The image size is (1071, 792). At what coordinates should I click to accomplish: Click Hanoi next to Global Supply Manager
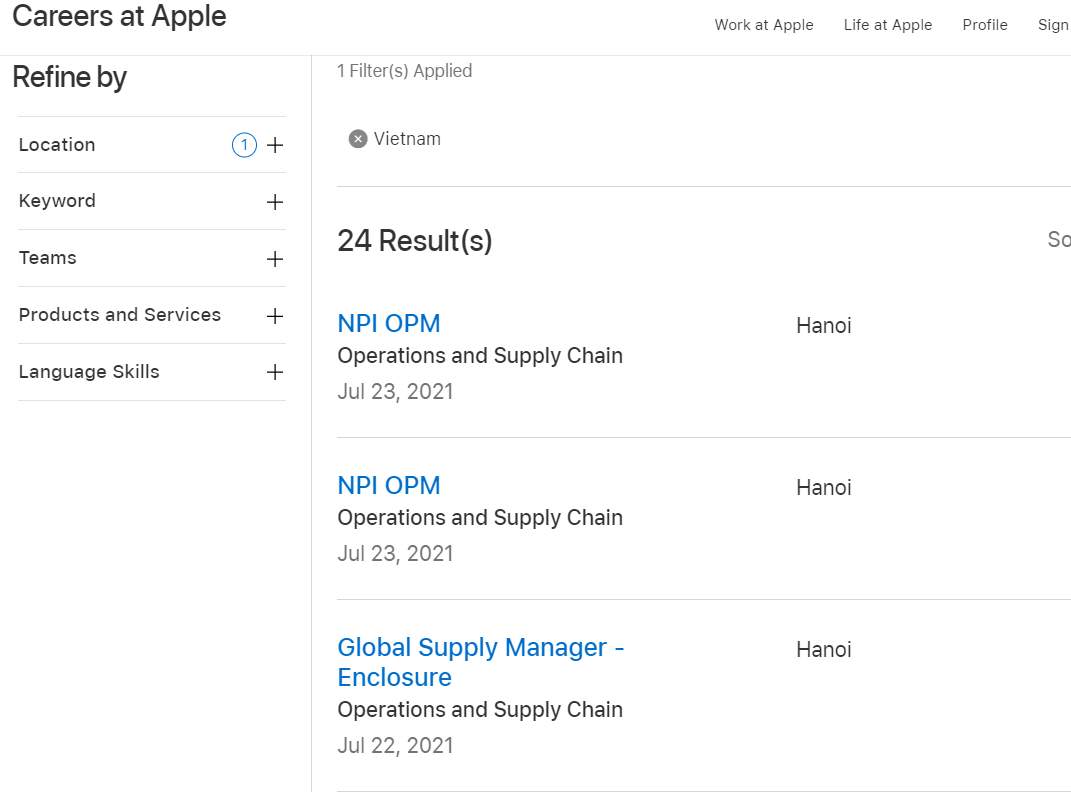(823, 649)
